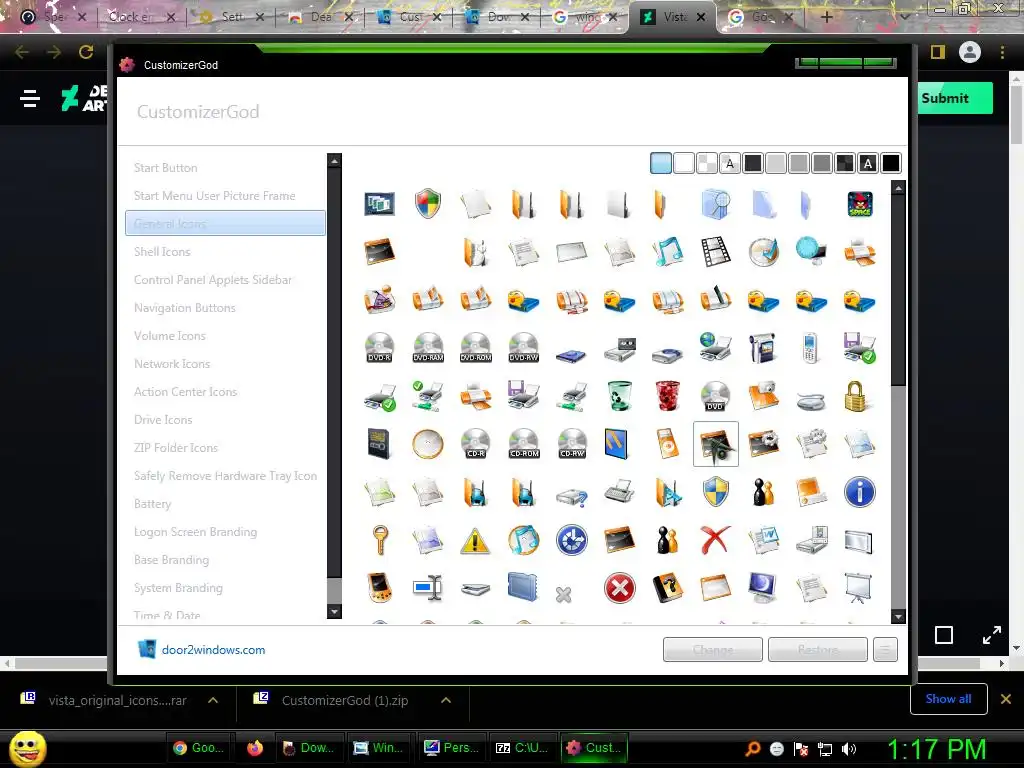Image resolution: width=1024 pixels, height=768 pixels.
Task: Open the browser hamburger menu on DeviantArt
Action: pyautogui.click(x=29, y=98)
